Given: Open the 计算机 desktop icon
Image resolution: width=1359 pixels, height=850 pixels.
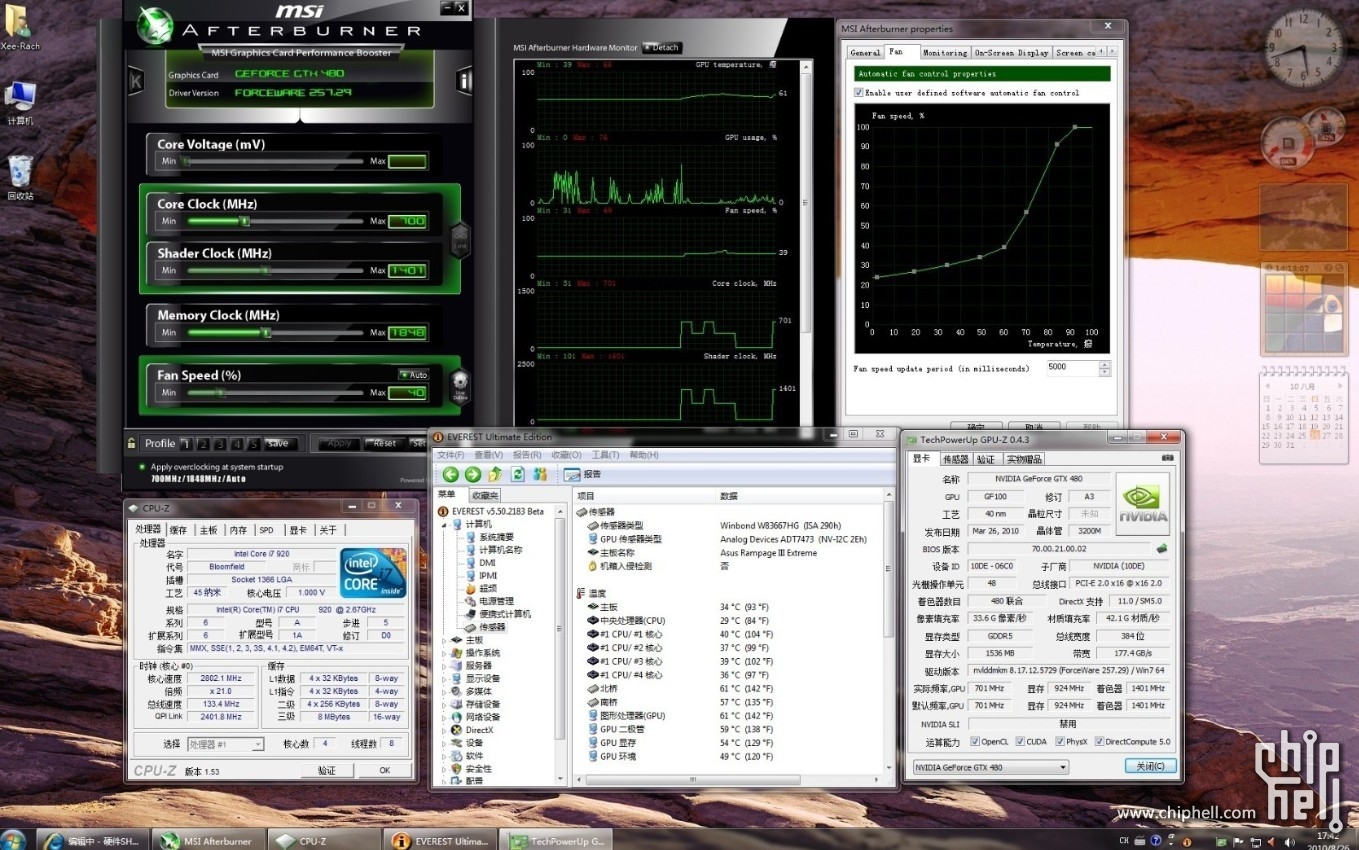Looking at the screenshot, I should coord(20,103).
